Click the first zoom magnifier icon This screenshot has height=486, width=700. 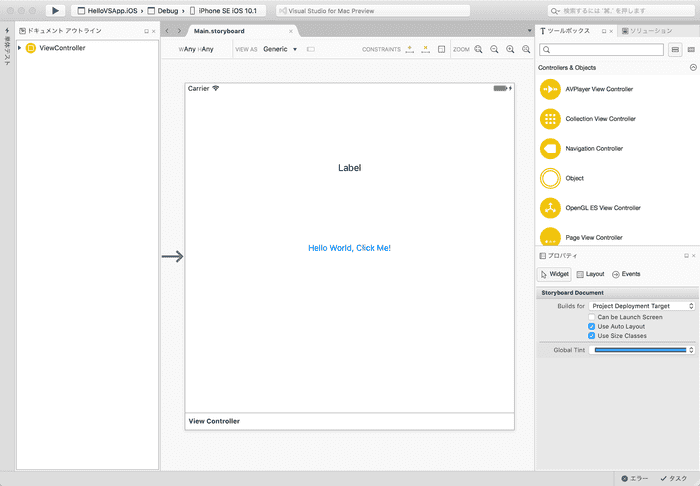[479, 49]
